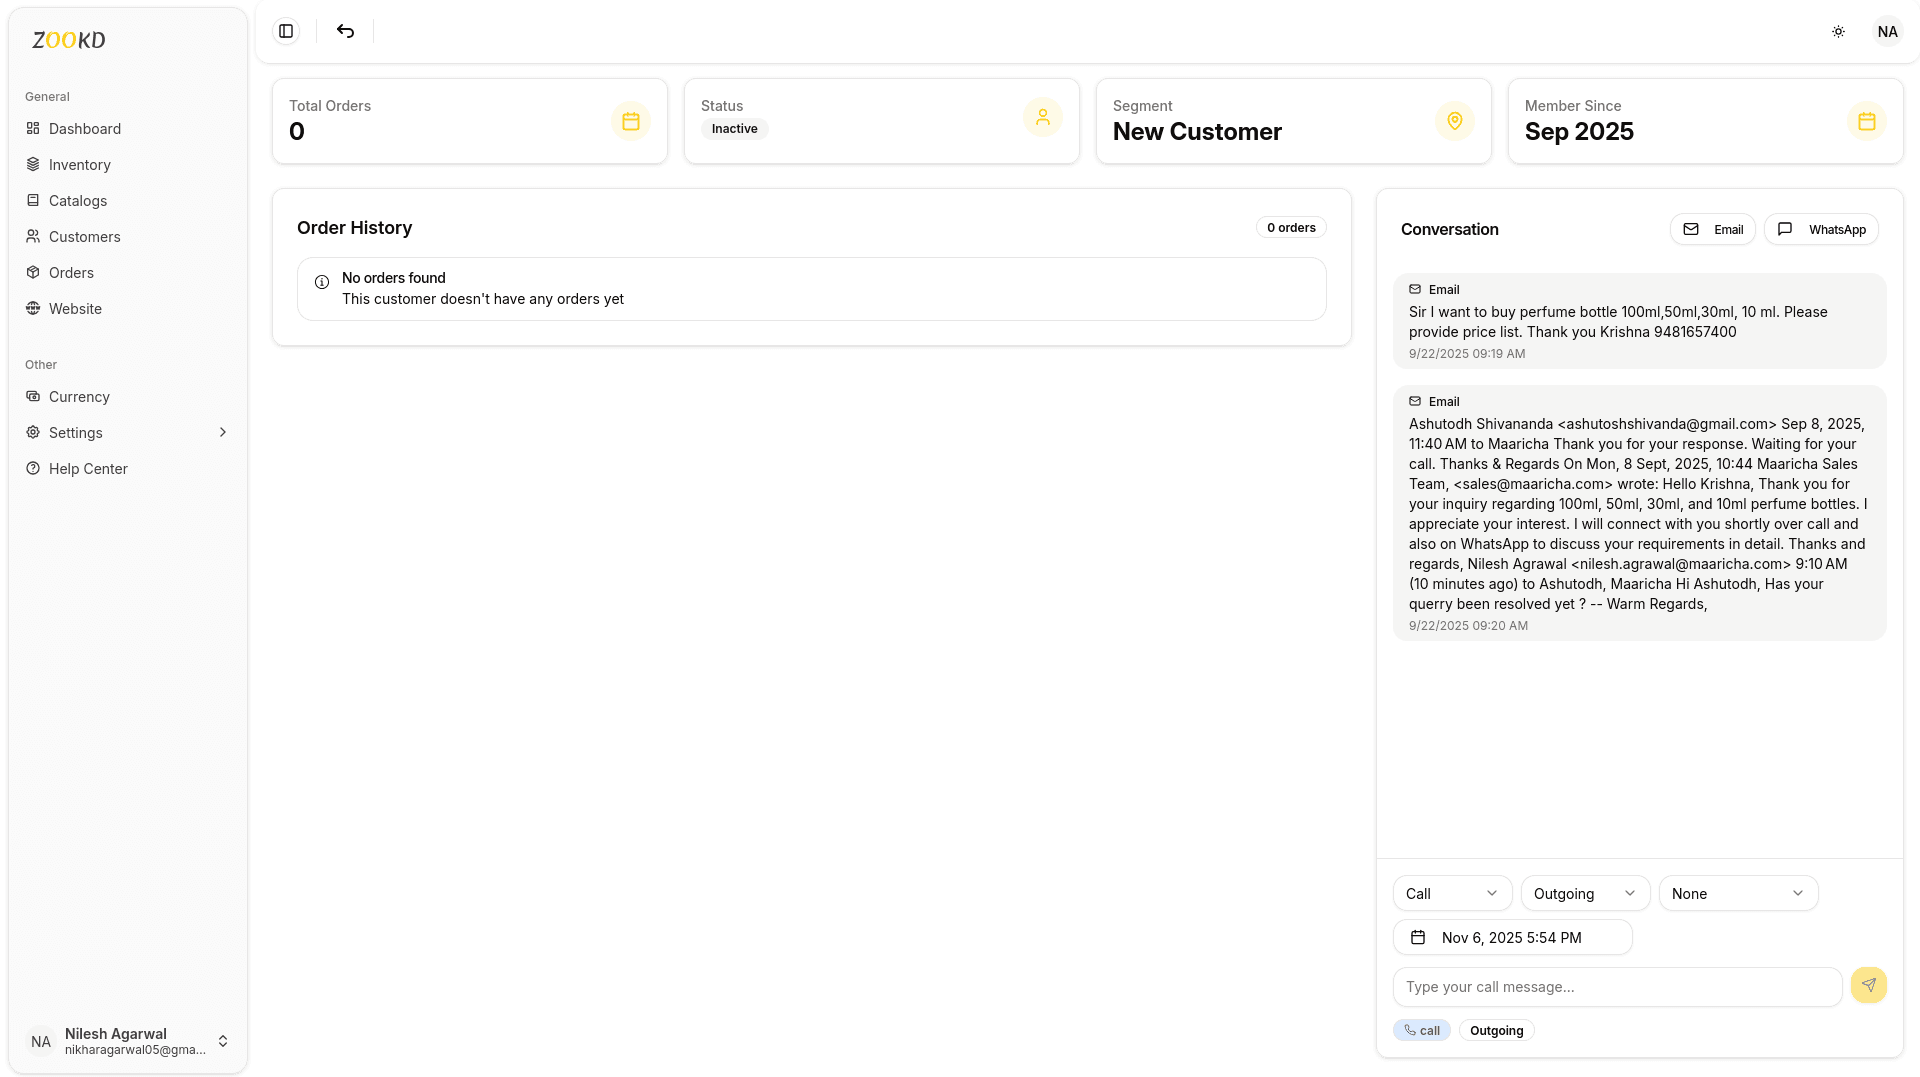Click the undo arrow in the top toolbar
The height and width of the screenshot is (1077, 1920).
click(x=344, y=31)
